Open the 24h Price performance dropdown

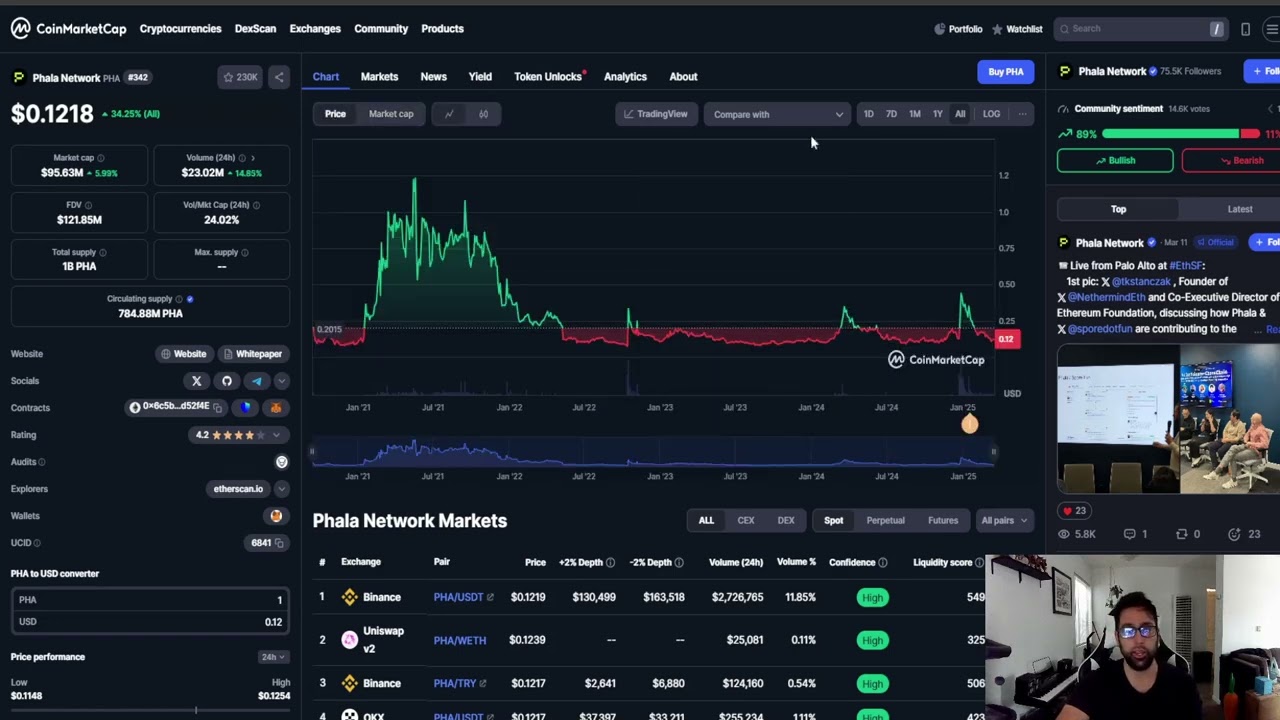(273, 657)
